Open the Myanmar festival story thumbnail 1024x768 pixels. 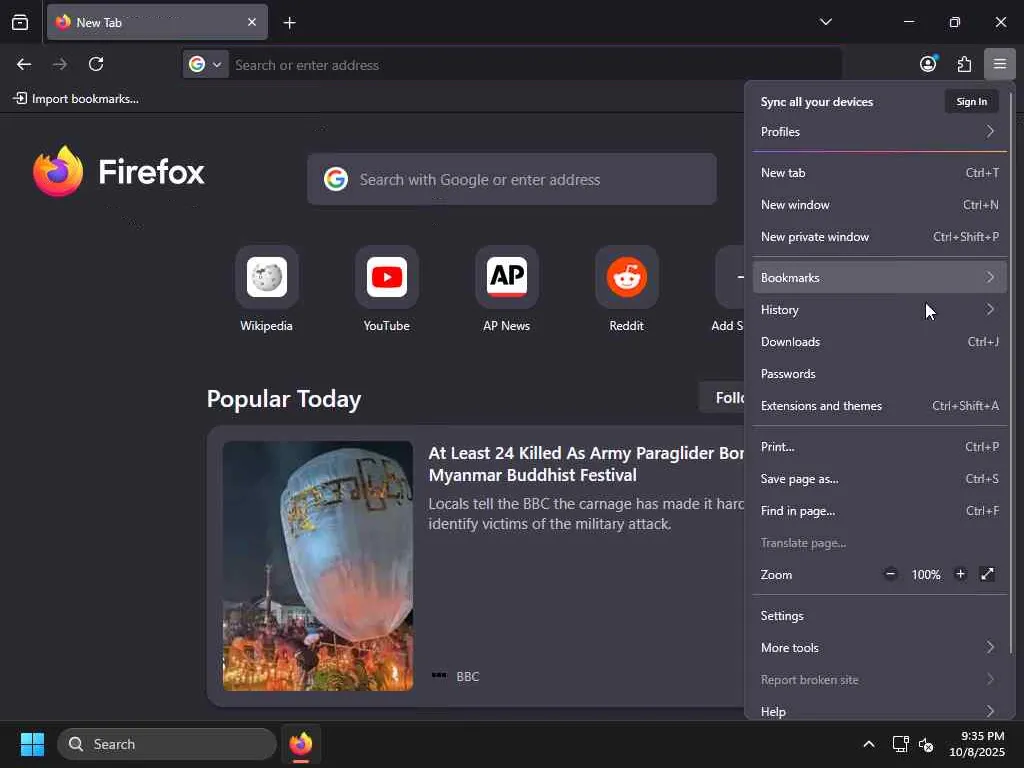click(x=317, y=566)
